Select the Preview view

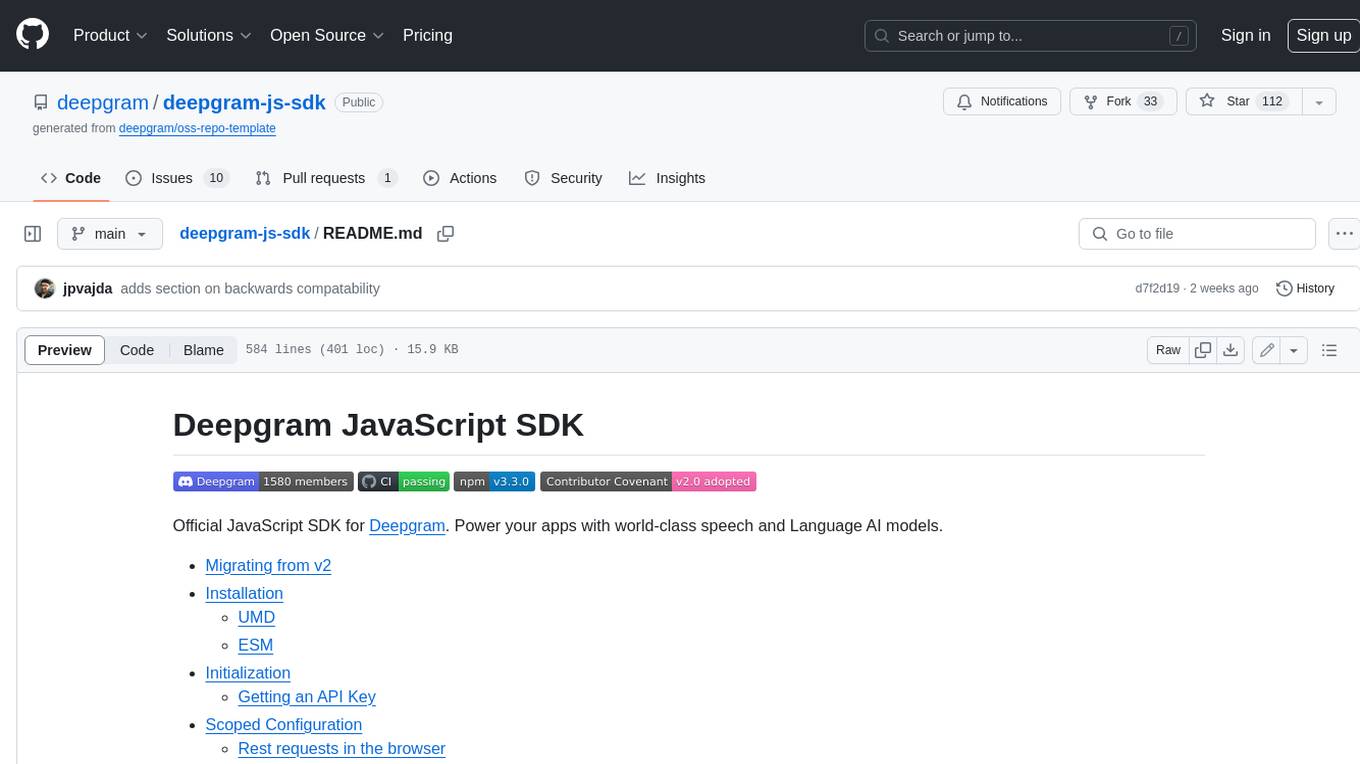(65, 350)
